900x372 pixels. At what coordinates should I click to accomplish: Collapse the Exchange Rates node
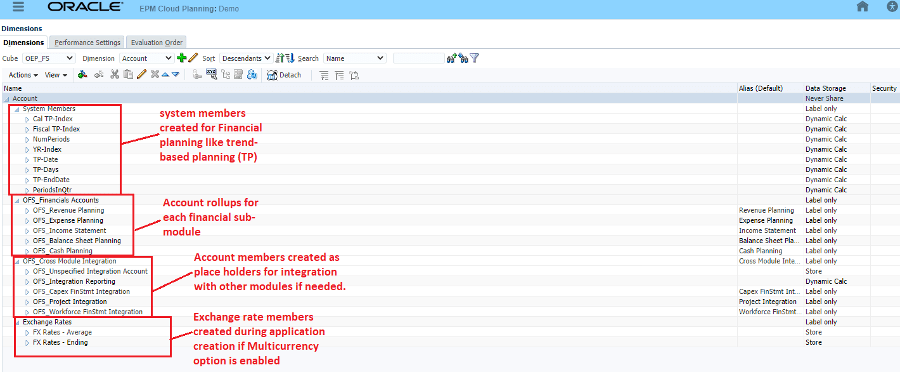(x=17, y=322)
